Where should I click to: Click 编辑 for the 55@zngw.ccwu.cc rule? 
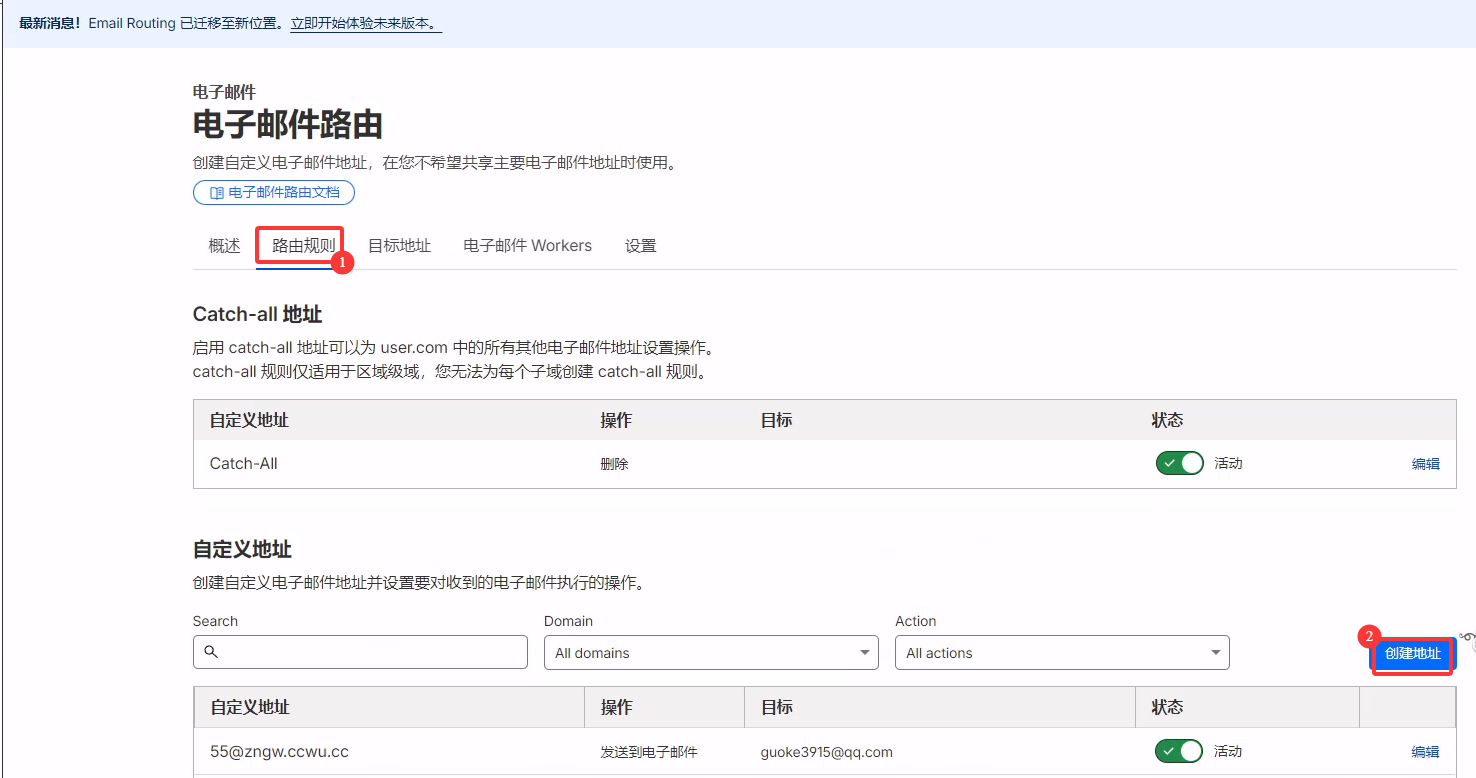(1425, 752)
